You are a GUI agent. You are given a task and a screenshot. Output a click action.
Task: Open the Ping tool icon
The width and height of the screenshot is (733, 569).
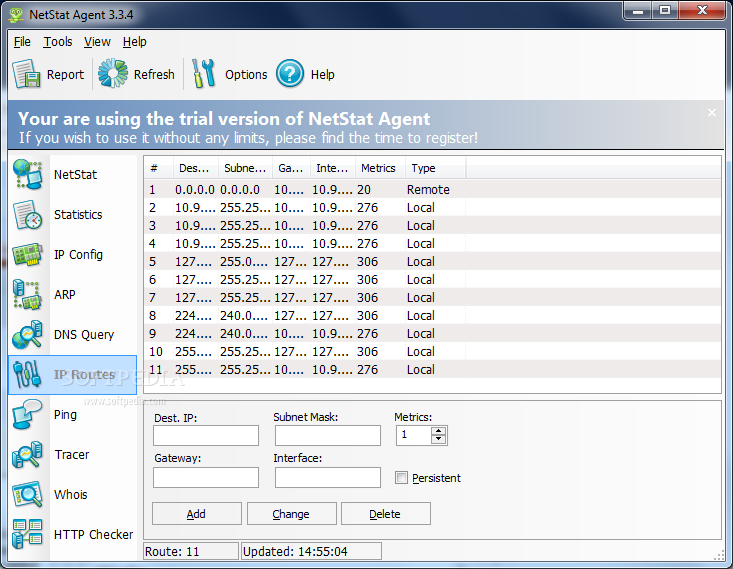point(28,415)
